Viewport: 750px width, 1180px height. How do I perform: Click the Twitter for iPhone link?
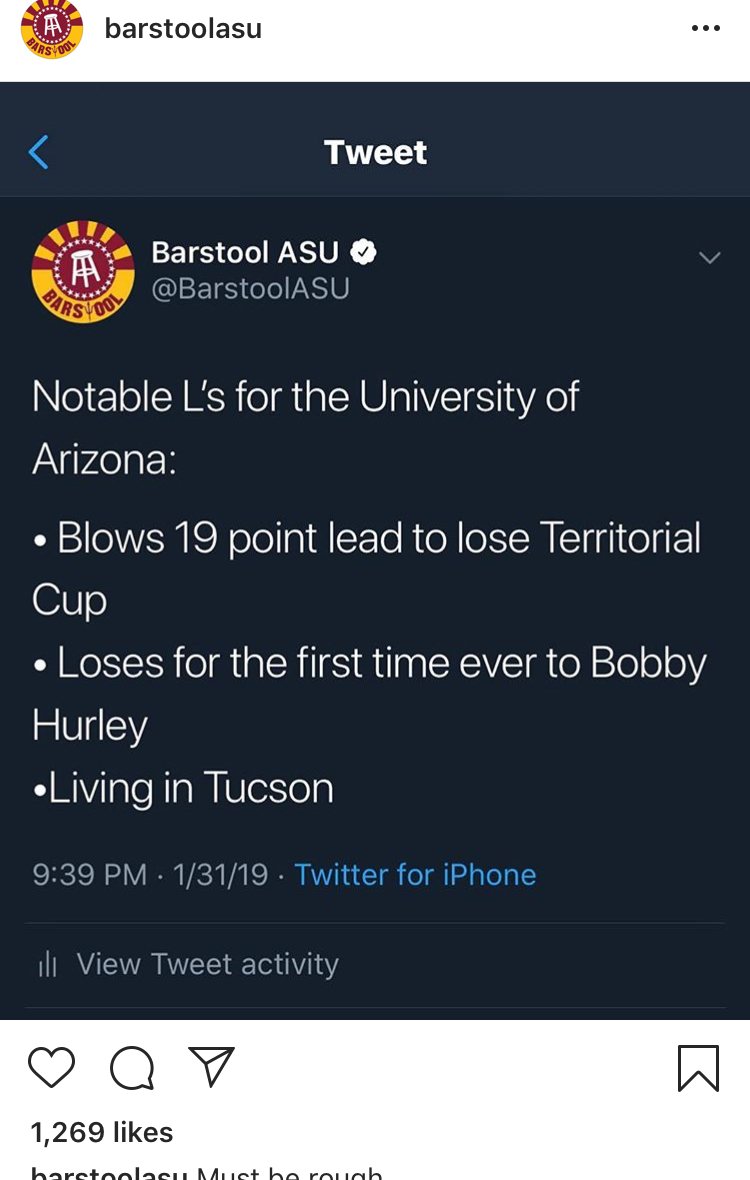pyautogui.click(x=414, y=874)
